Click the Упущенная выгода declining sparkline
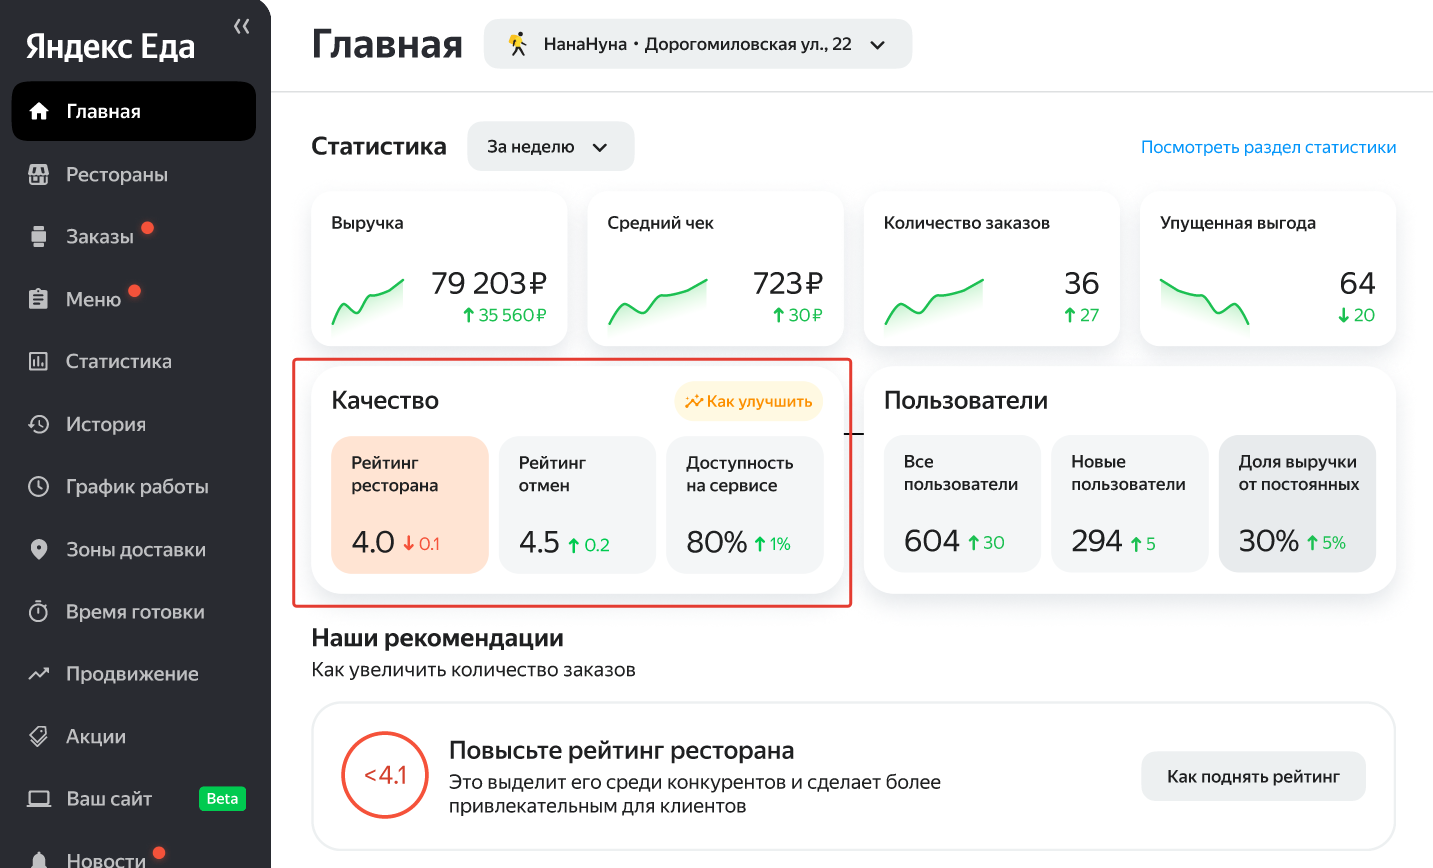 tap(1204, 302)
